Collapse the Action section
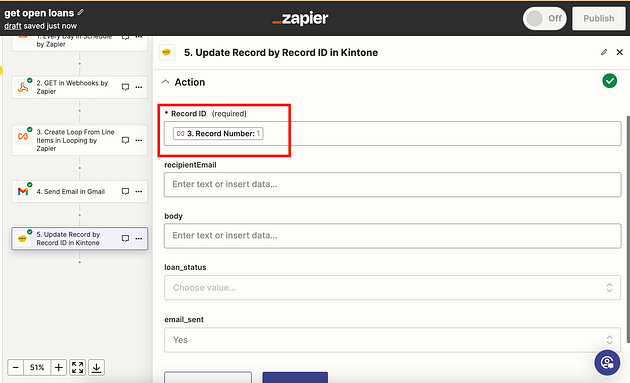Screen dimensions: 630x383 (165, 82)
